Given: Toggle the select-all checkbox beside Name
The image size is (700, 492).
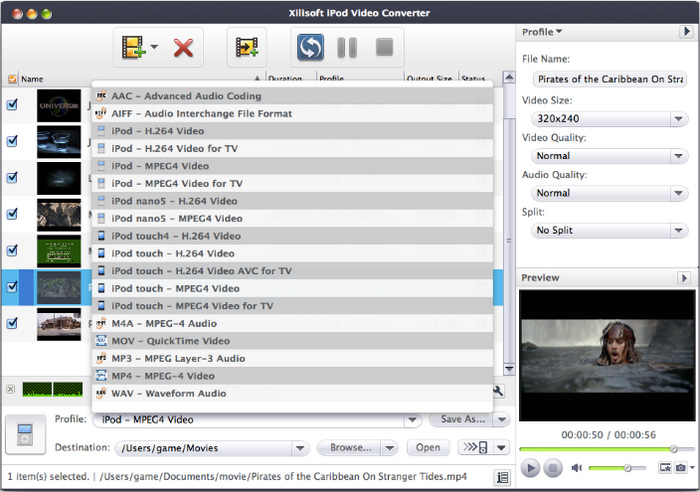Looking at the screenshot, I should click(12, 79).
